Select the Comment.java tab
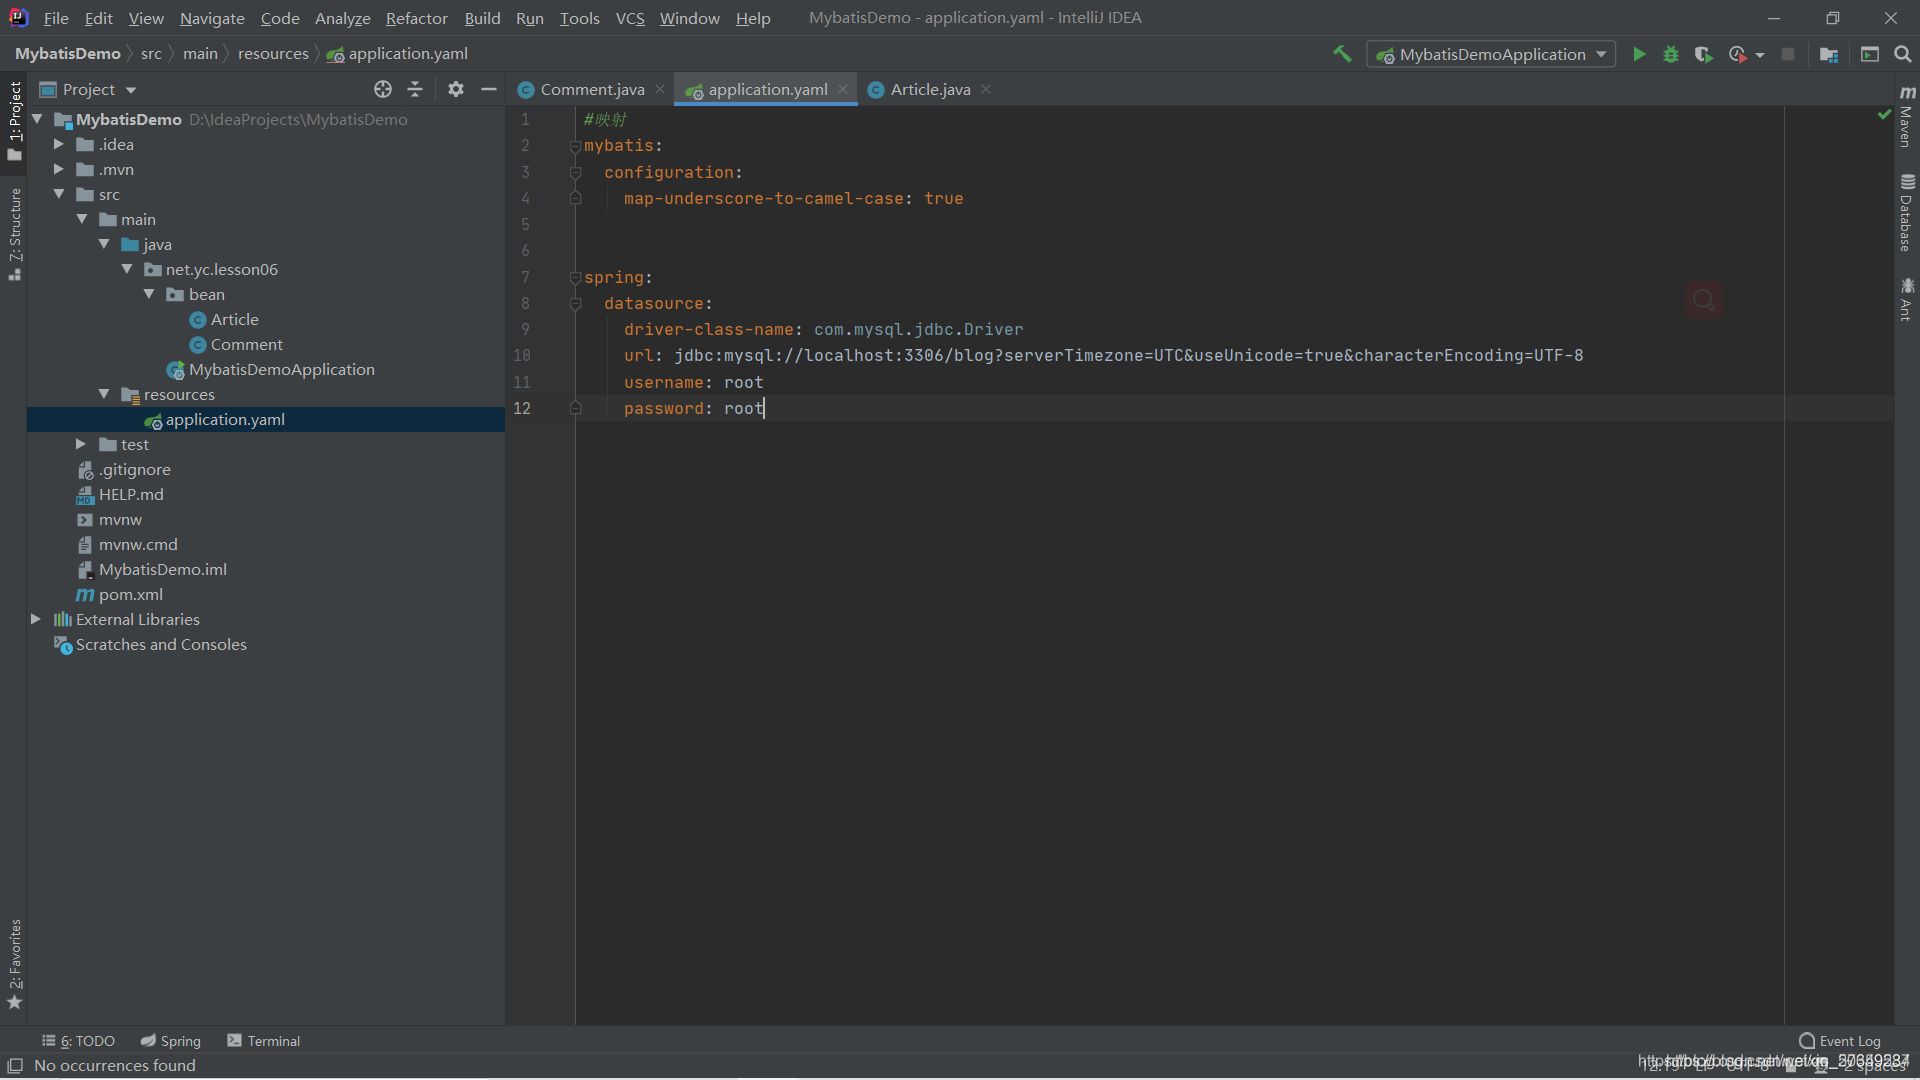The height and width of the screenshot is (1080, 1920). 592,88
